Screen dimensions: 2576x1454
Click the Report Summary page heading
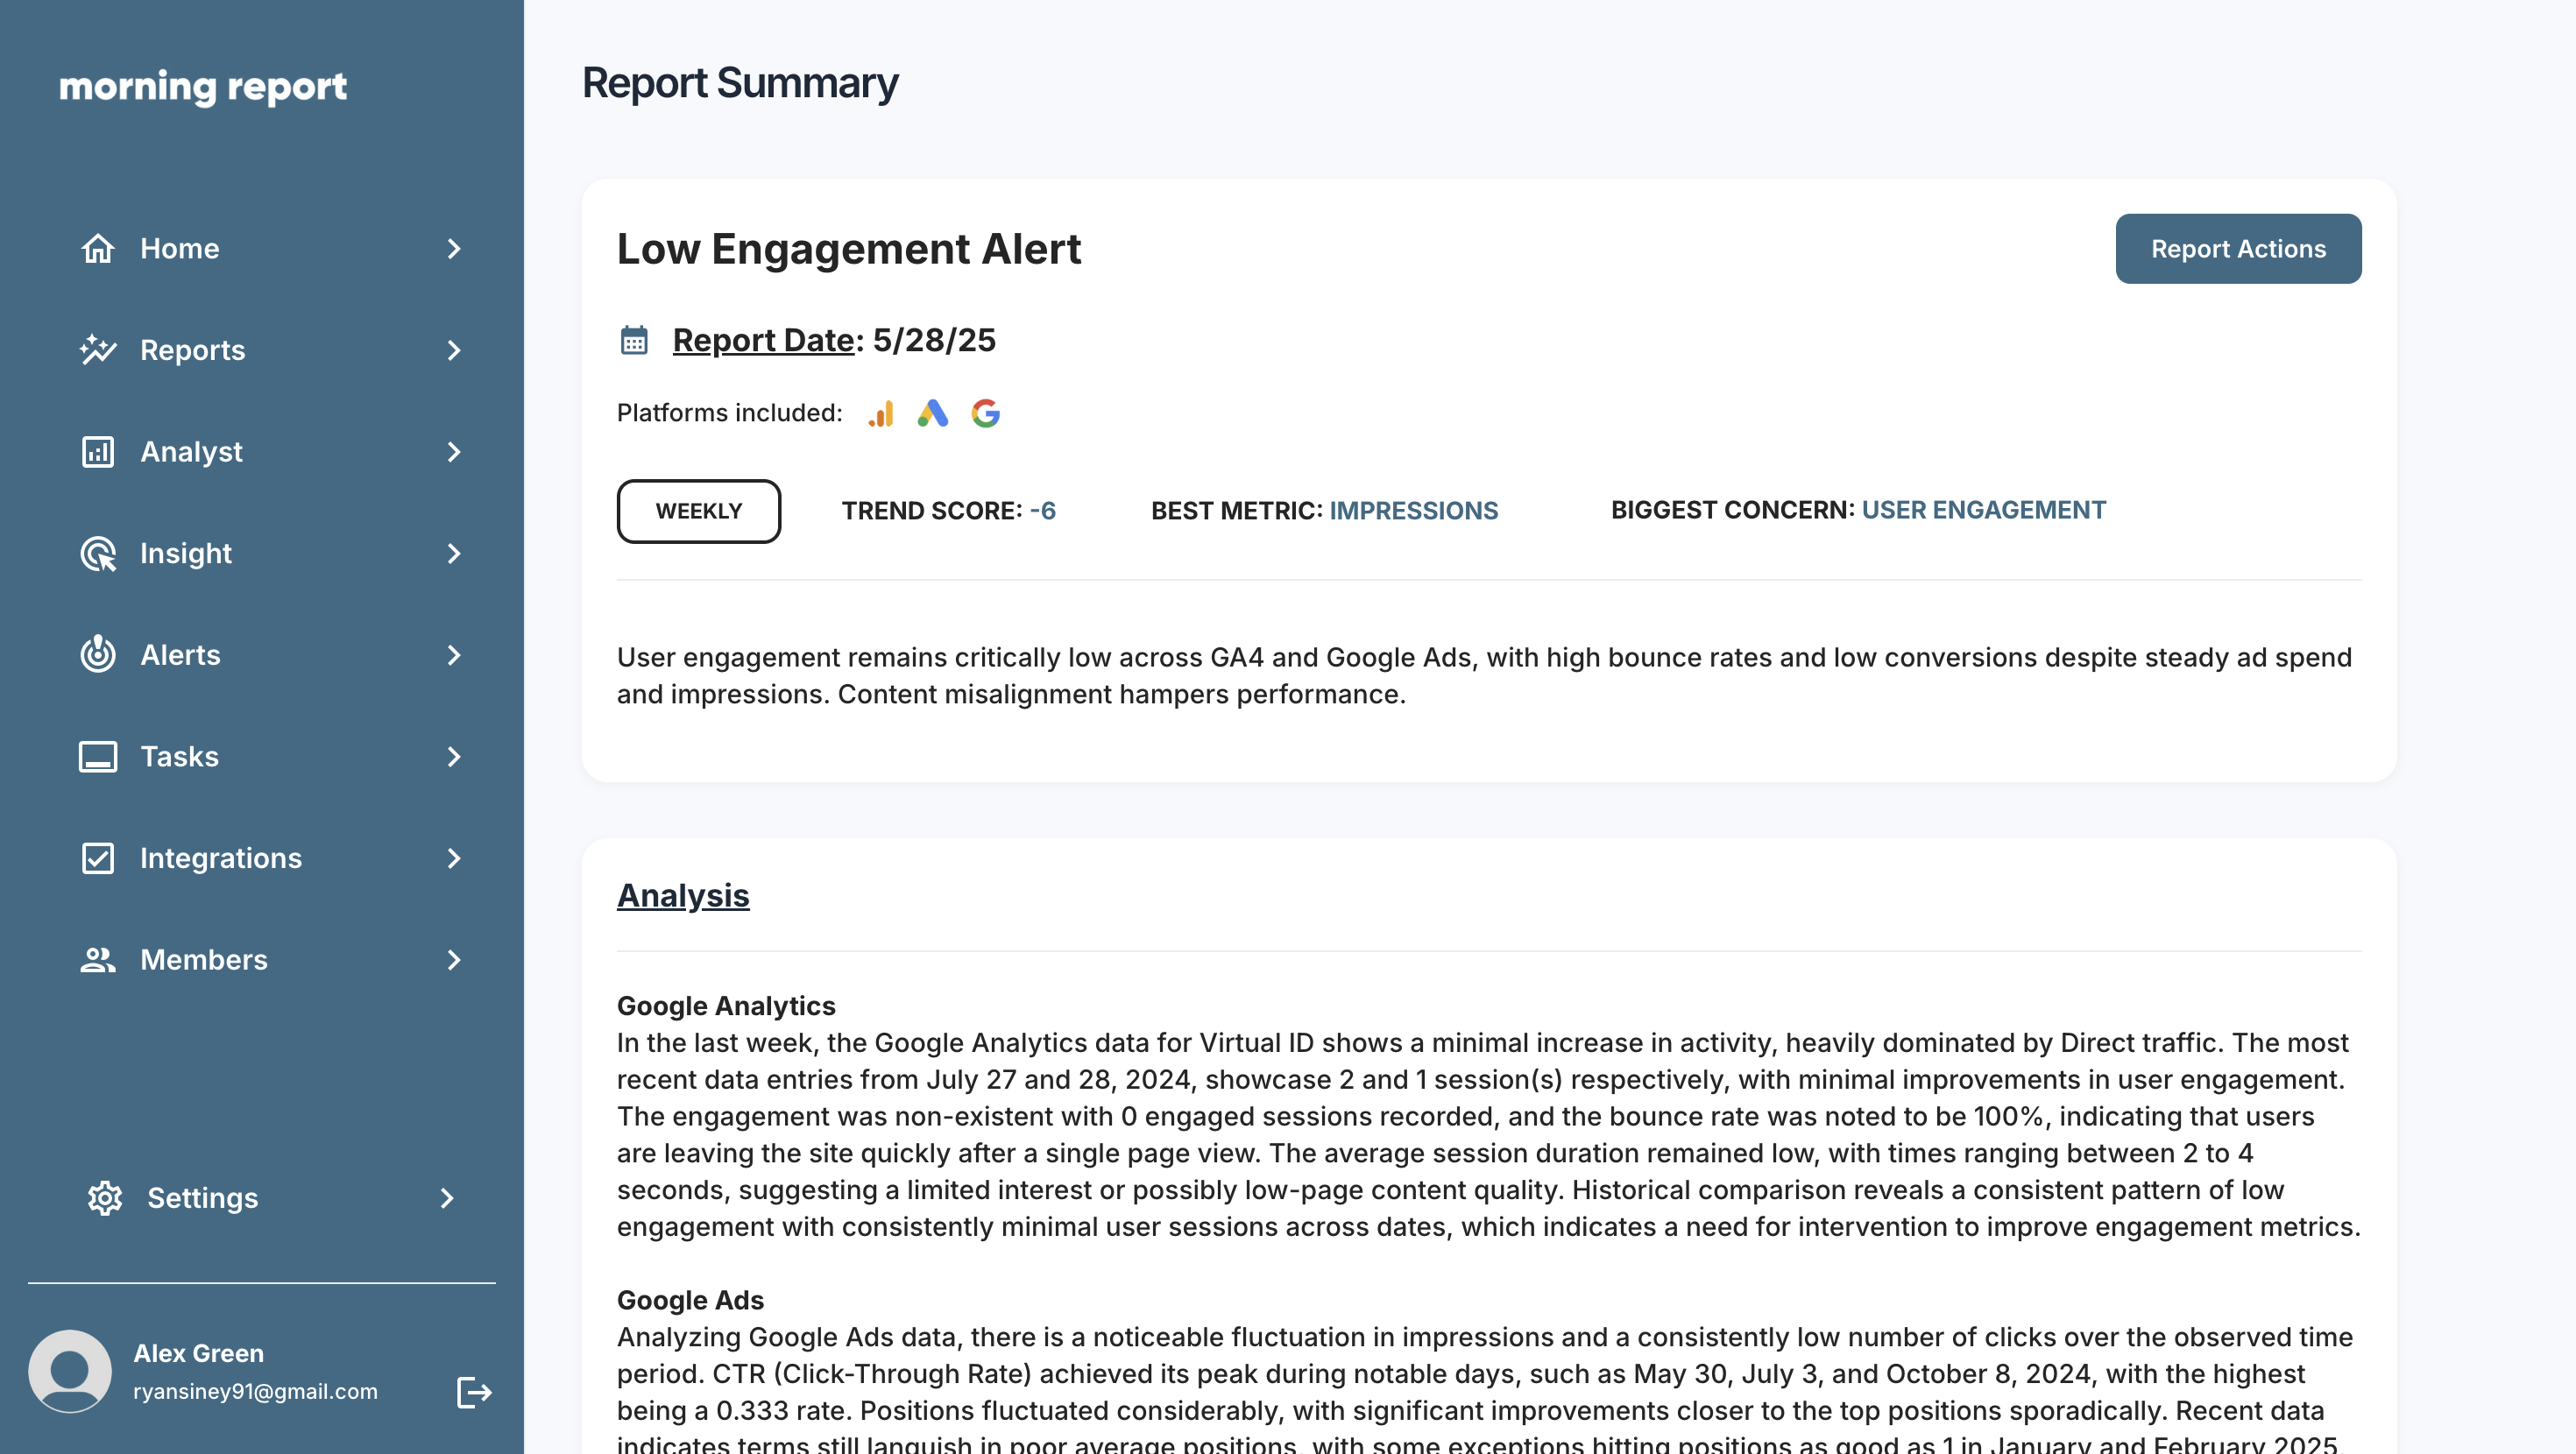740,83
